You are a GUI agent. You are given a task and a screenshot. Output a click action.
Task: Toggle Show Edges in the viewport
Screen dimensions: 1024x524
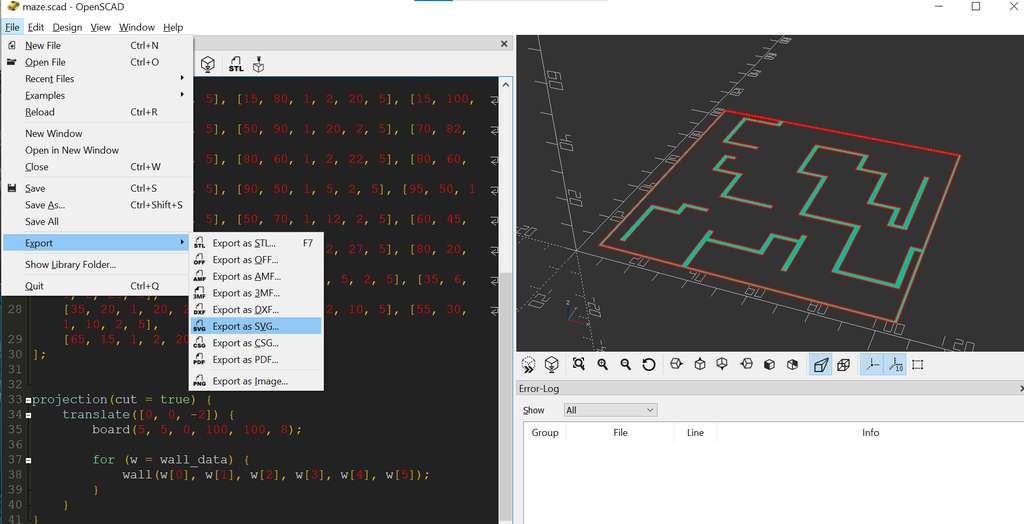pos(918,365)
